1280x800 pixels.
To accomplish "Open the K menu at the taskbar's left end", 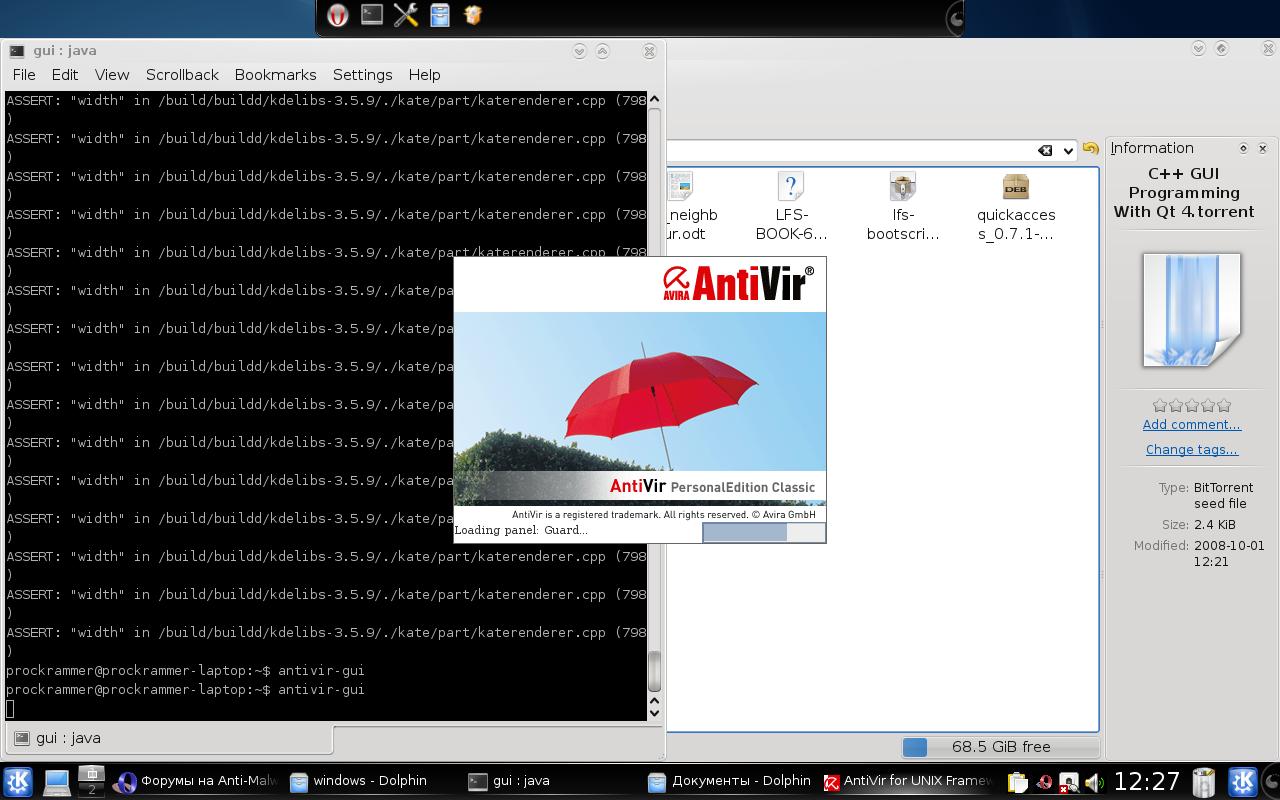I will point(18,781).
